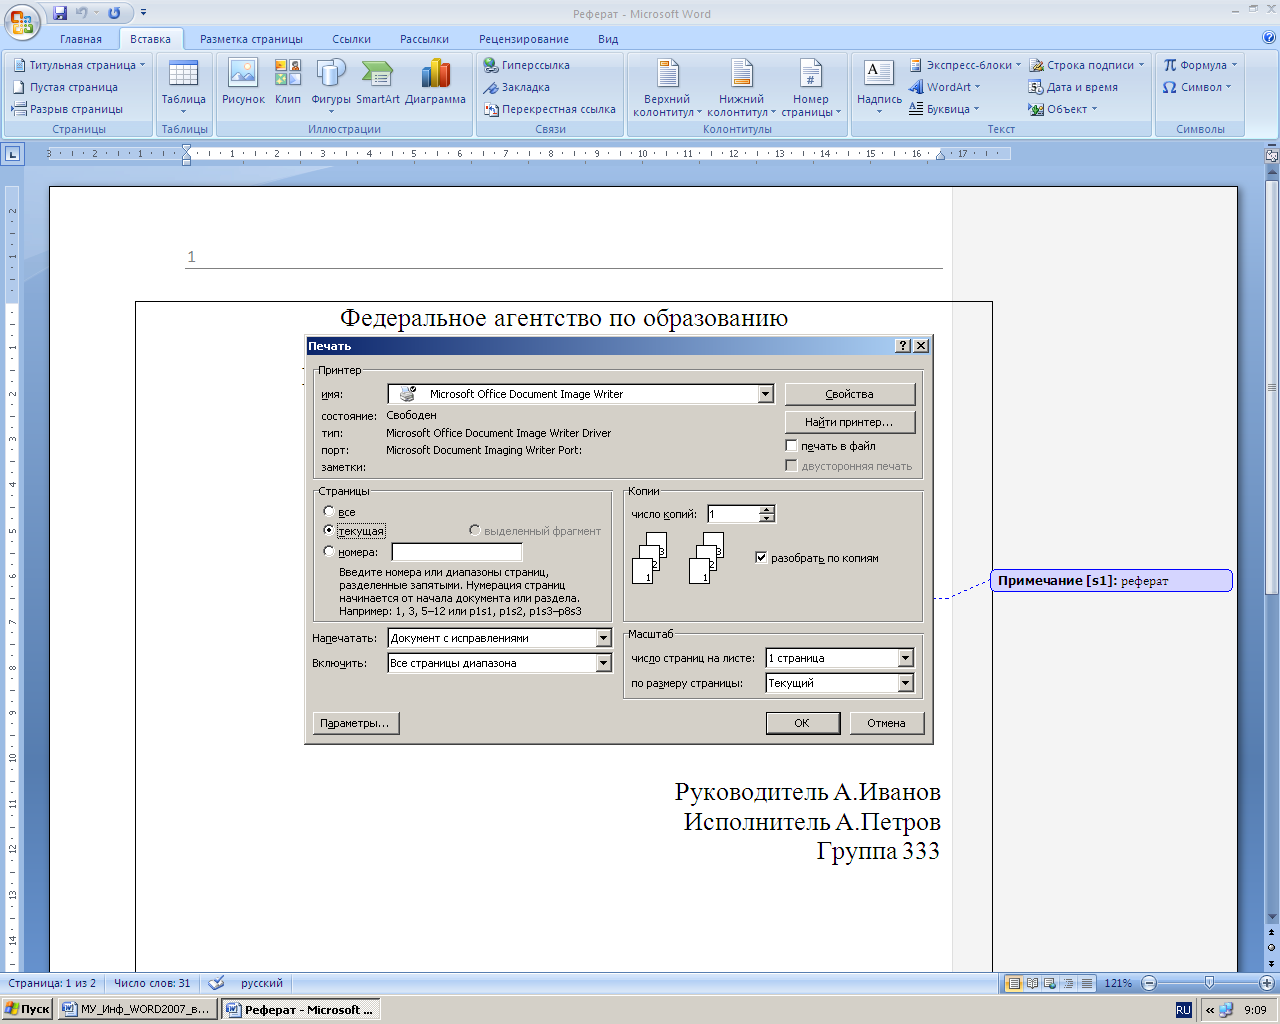Switch to web layout view button
The width and height of the screenshot is (1280, 1024).
1051,984
